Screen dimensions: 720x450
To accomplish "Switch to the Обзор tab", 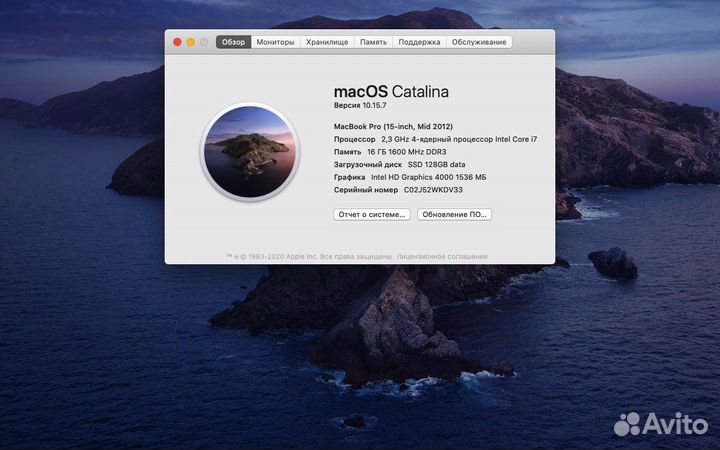I will pyautogui.click(x=233, y=42).
